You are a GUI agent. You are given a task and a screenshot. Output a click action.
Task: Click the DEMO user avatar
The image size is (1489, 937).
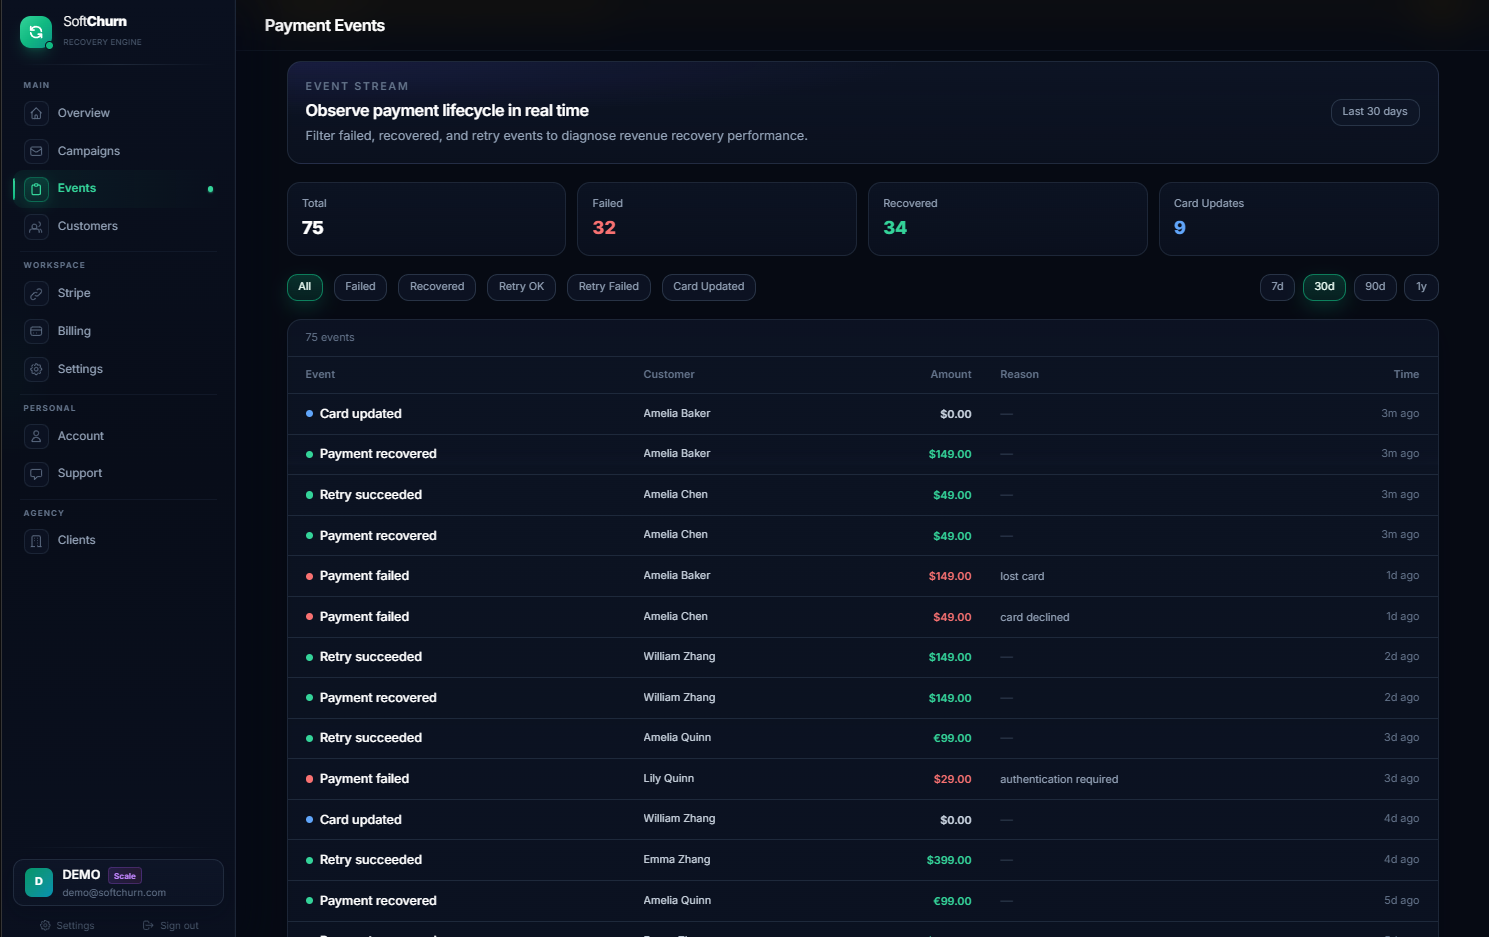pos(39,882)
